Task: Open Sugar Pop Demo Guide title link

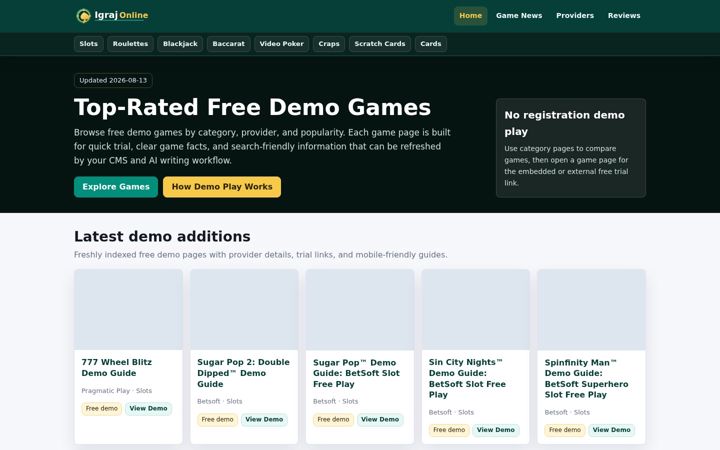Action: 356,373
